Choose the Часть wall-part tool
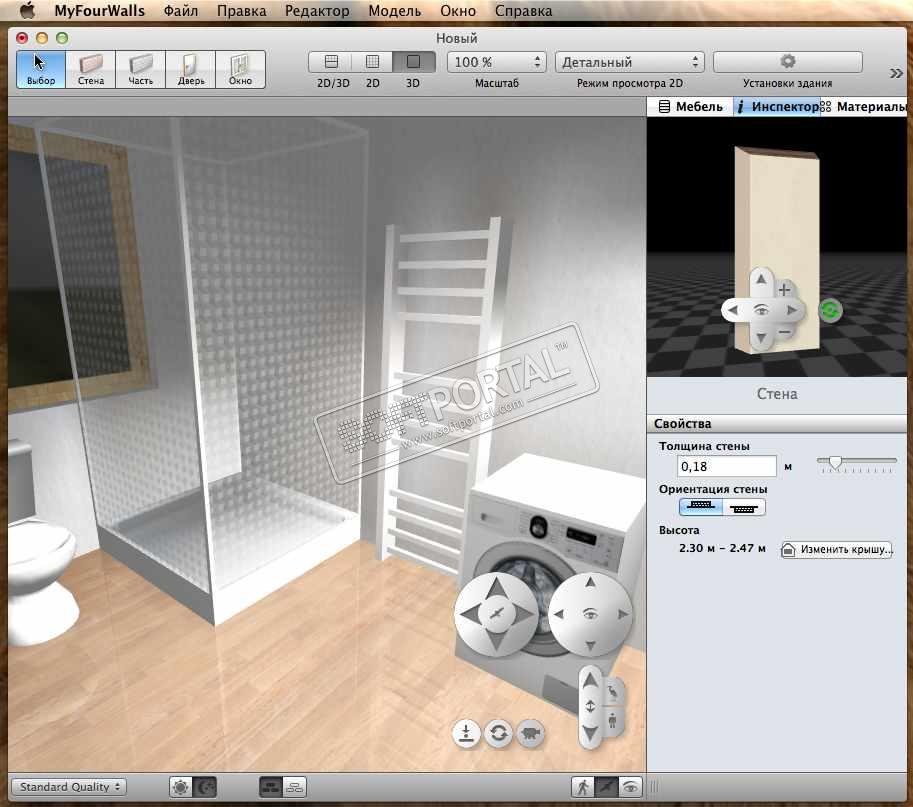The width and height of the screenshot is (913, 807). tap(140, 69)
